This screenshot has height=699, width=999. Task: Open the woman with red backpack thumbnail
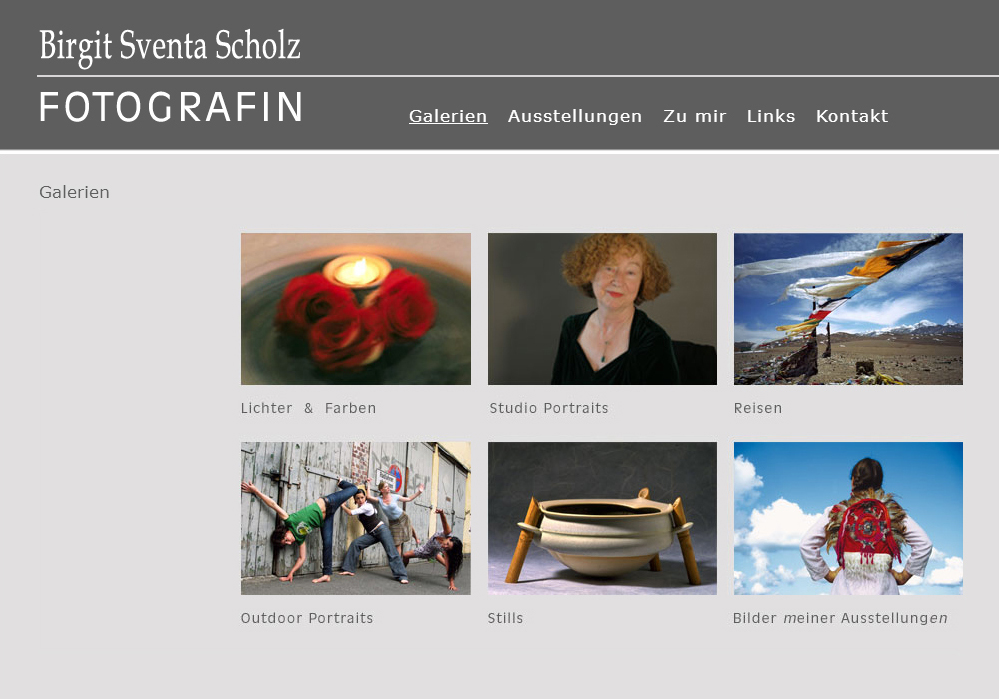848,519
